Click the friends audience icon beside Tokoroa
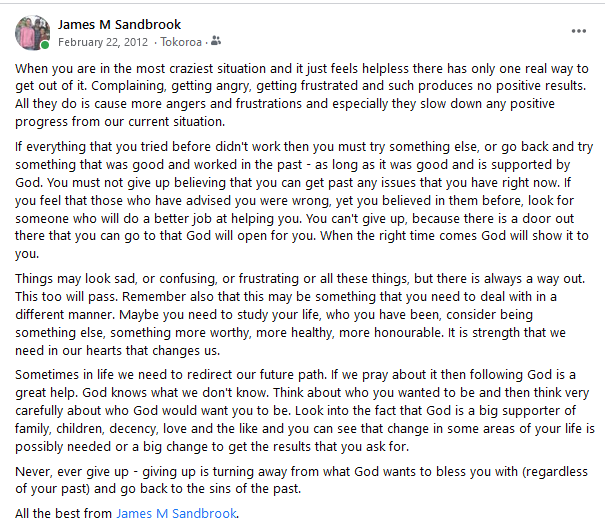This screenshot has width=605, height=526. (217, 42)
